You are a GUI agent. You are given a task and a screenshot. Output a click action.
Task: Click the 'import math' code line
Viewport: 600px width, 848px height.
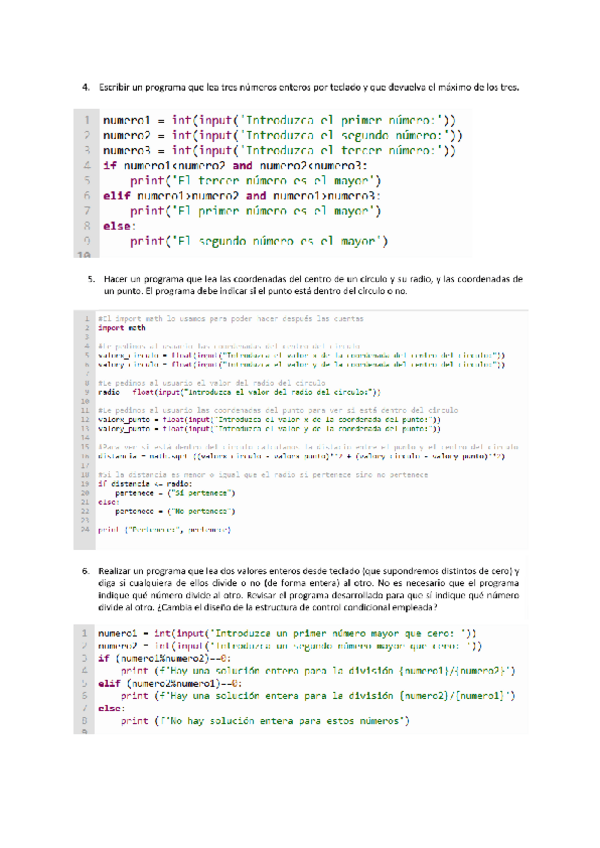point(122,328)
